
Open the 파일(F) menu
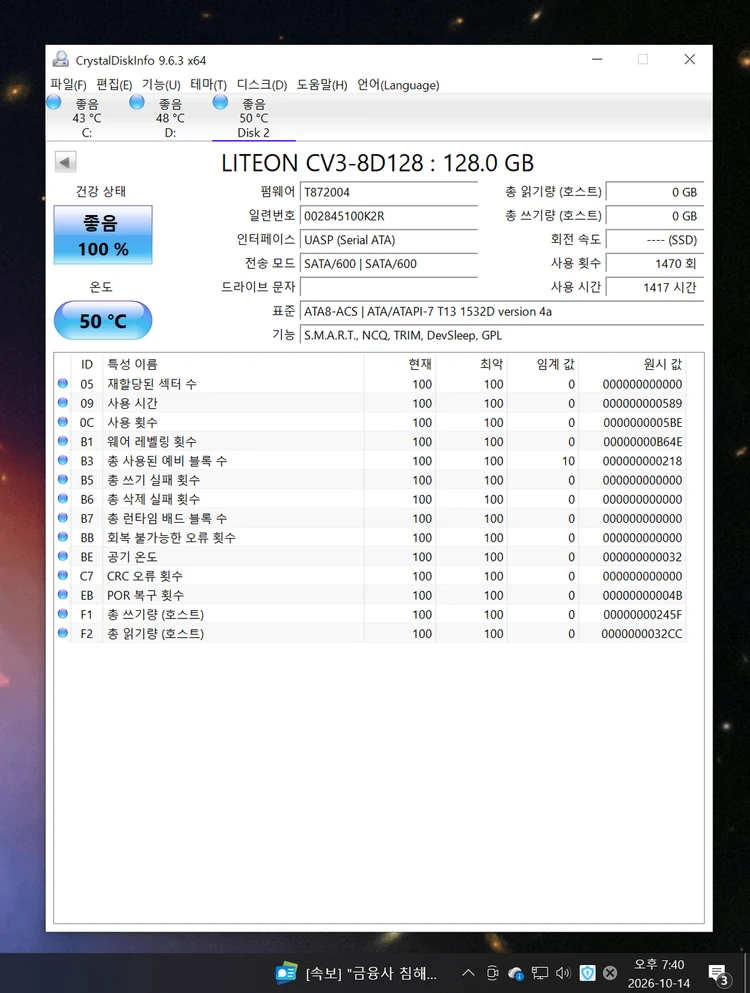(x=68, y=84)
